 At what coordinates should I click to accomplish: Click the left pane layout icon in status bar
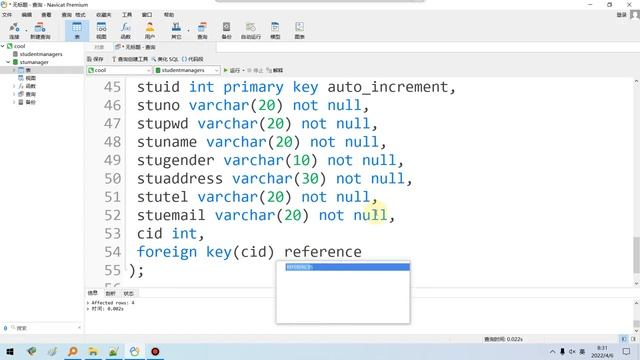click(624, 339)
